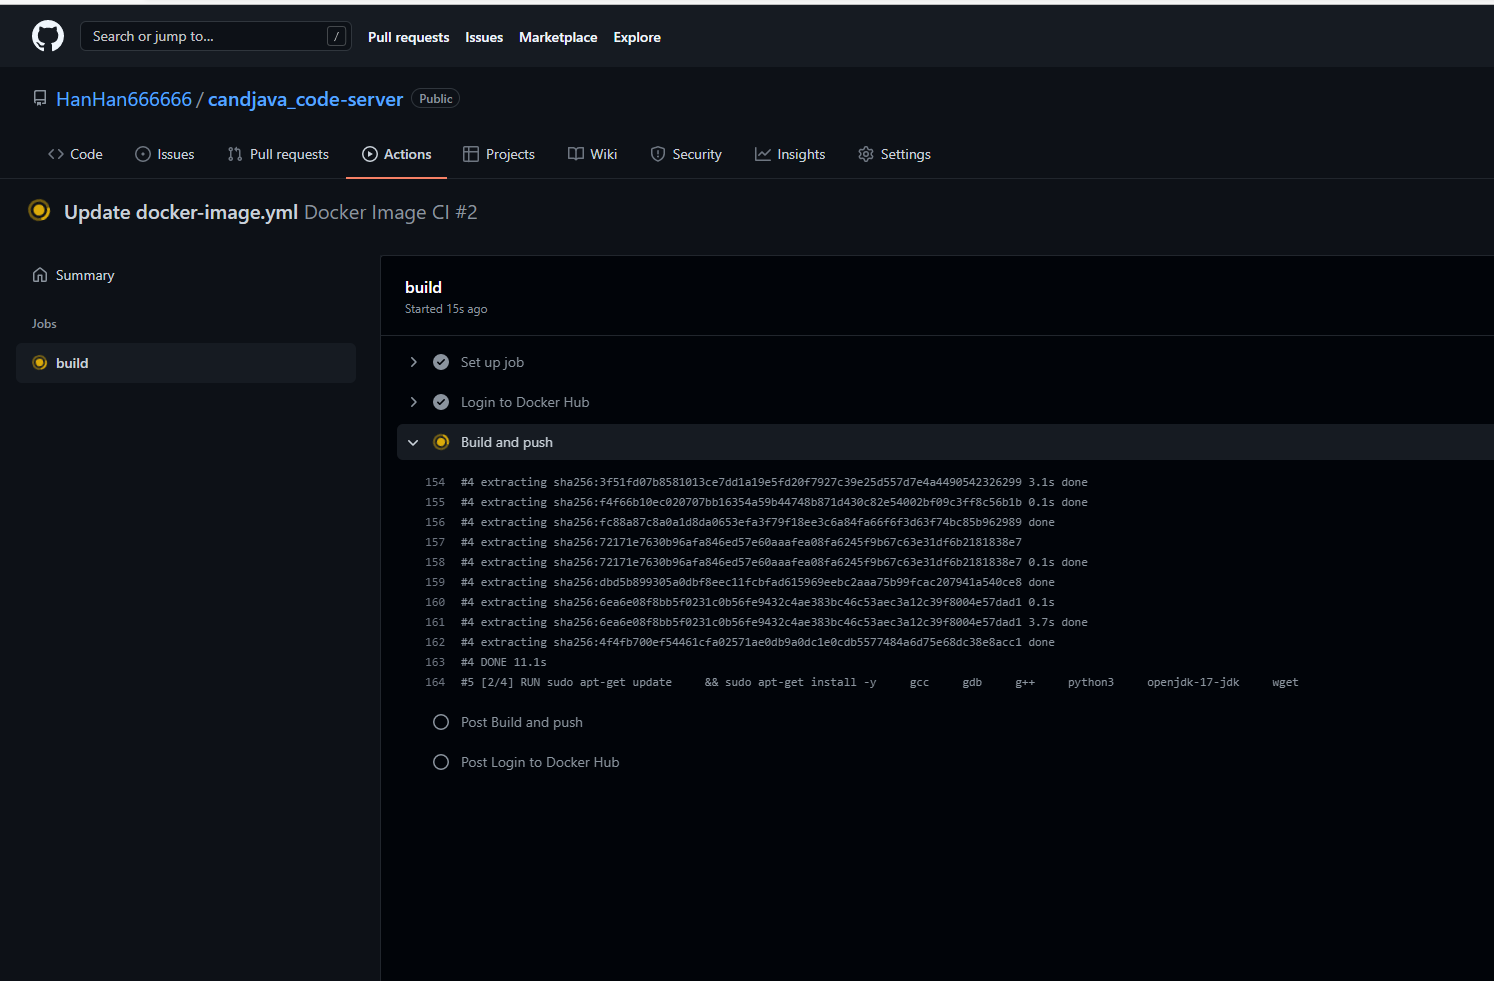Click the checkmark on Login to Docker Hub
The image size is (1494, 981).
coord(441,402)
